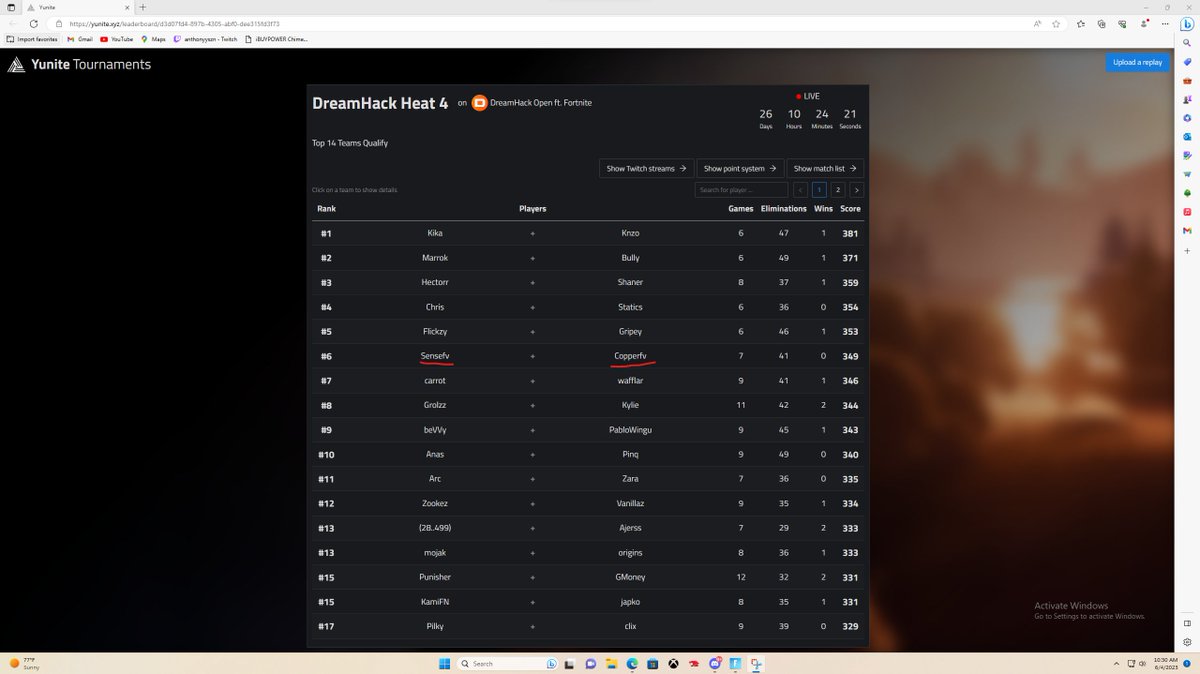Open the Windows Start menu

tap(443, 663)
